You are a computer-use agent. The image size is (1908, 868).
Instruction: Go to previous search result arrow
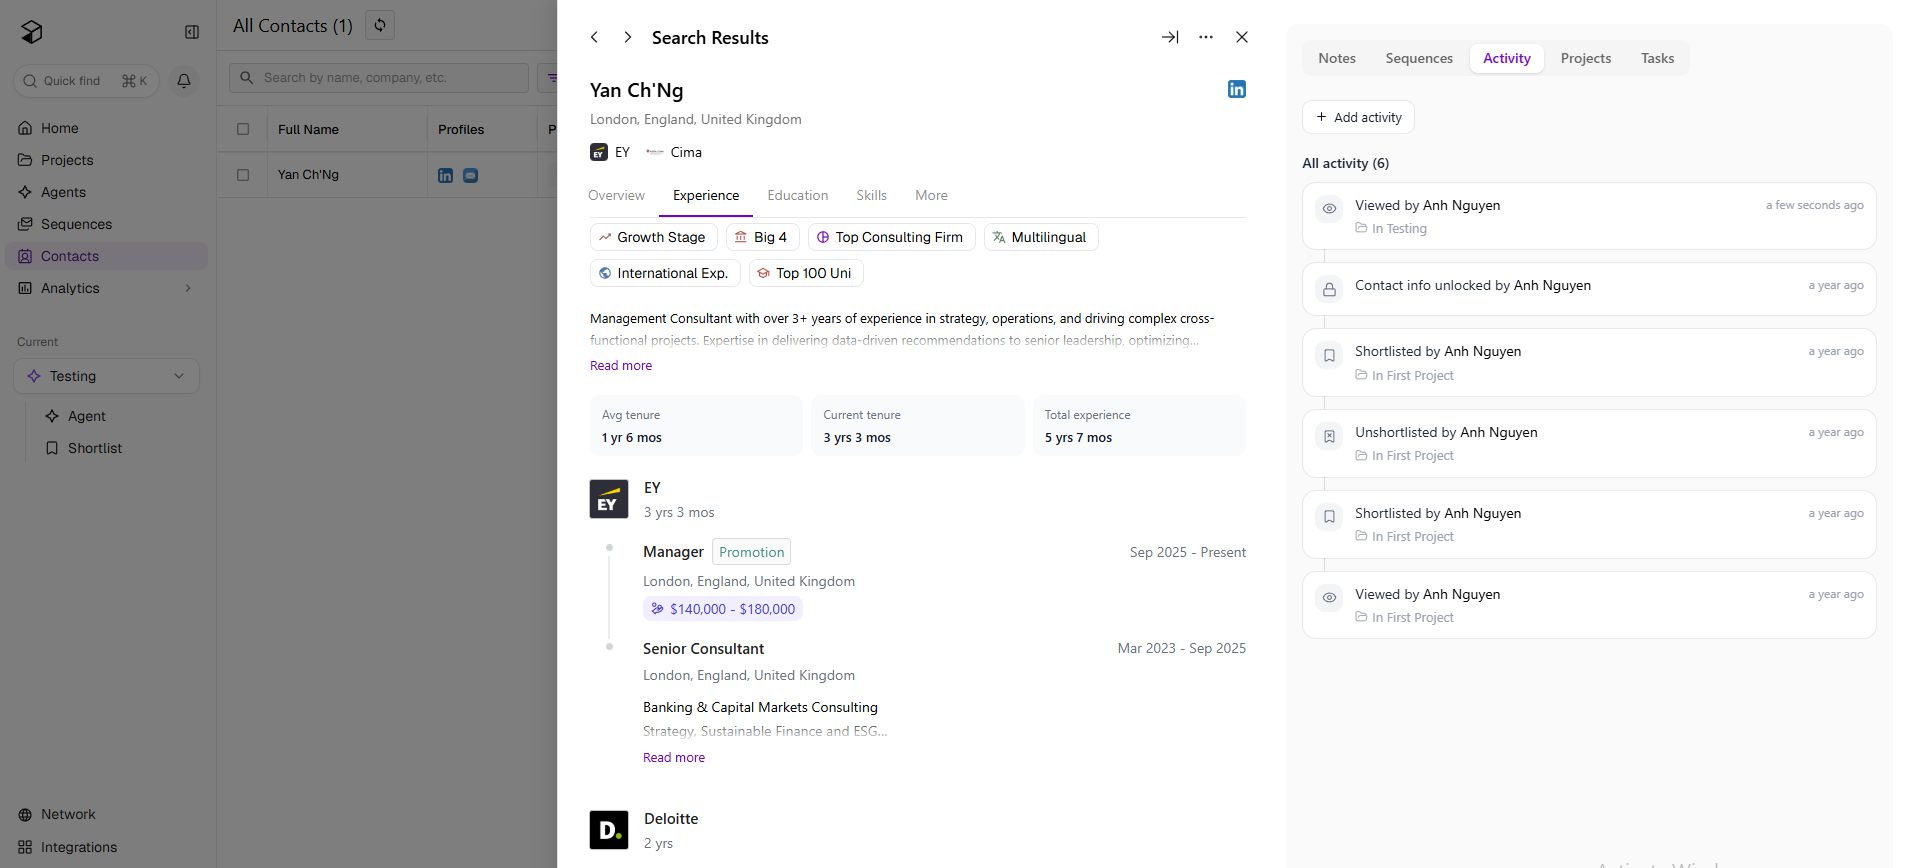(594, 37)
